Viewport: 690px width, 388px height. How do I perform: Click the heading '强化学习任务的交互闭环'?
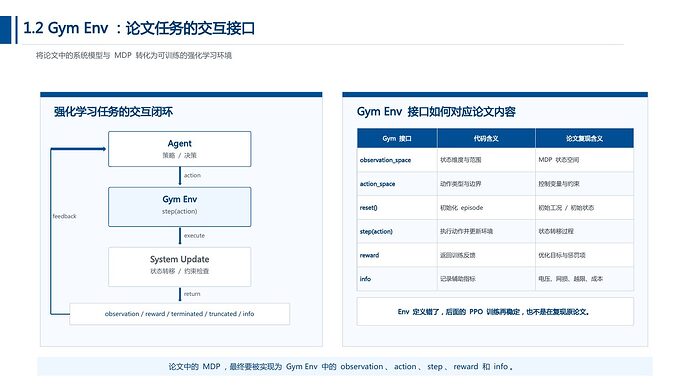114,112
